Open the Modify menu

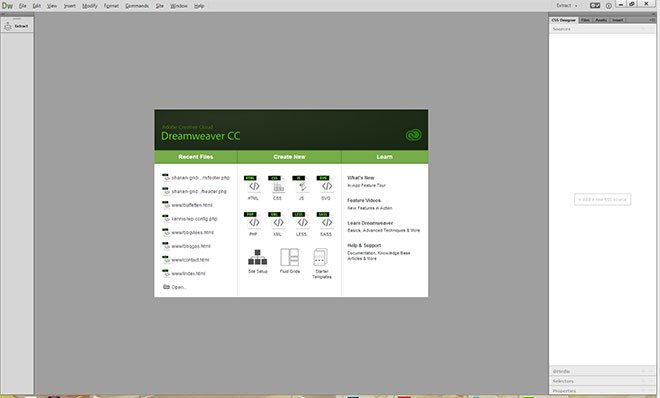coord(90,6)
